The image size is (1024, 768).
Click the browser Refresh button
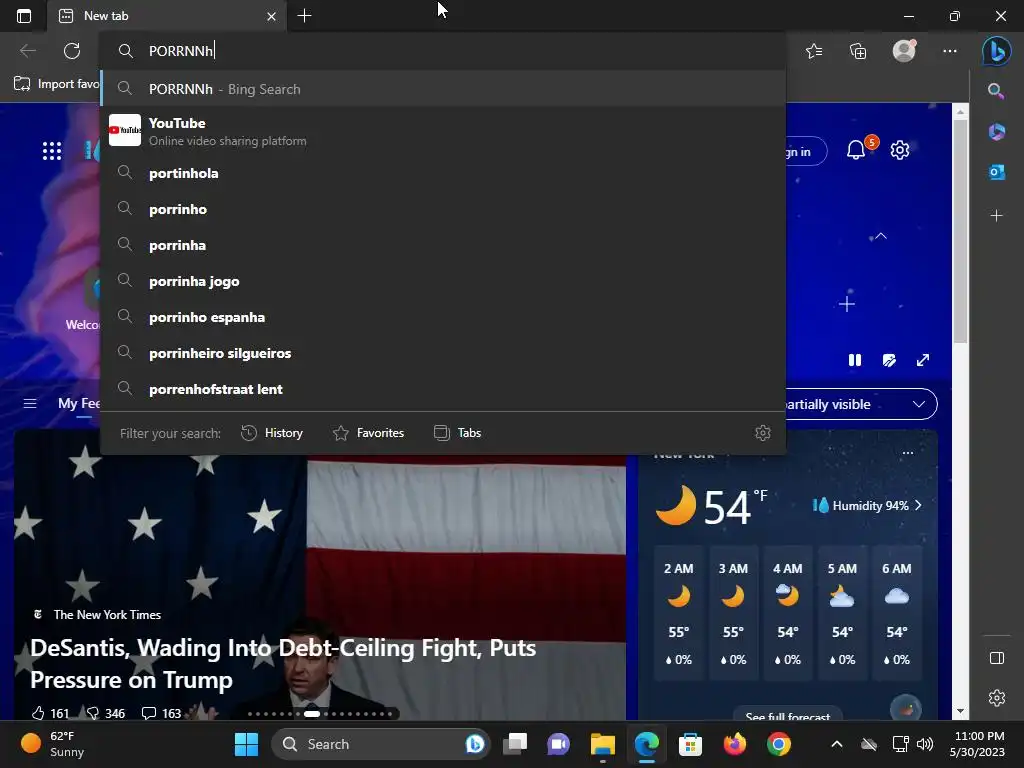tap(72, 50)
